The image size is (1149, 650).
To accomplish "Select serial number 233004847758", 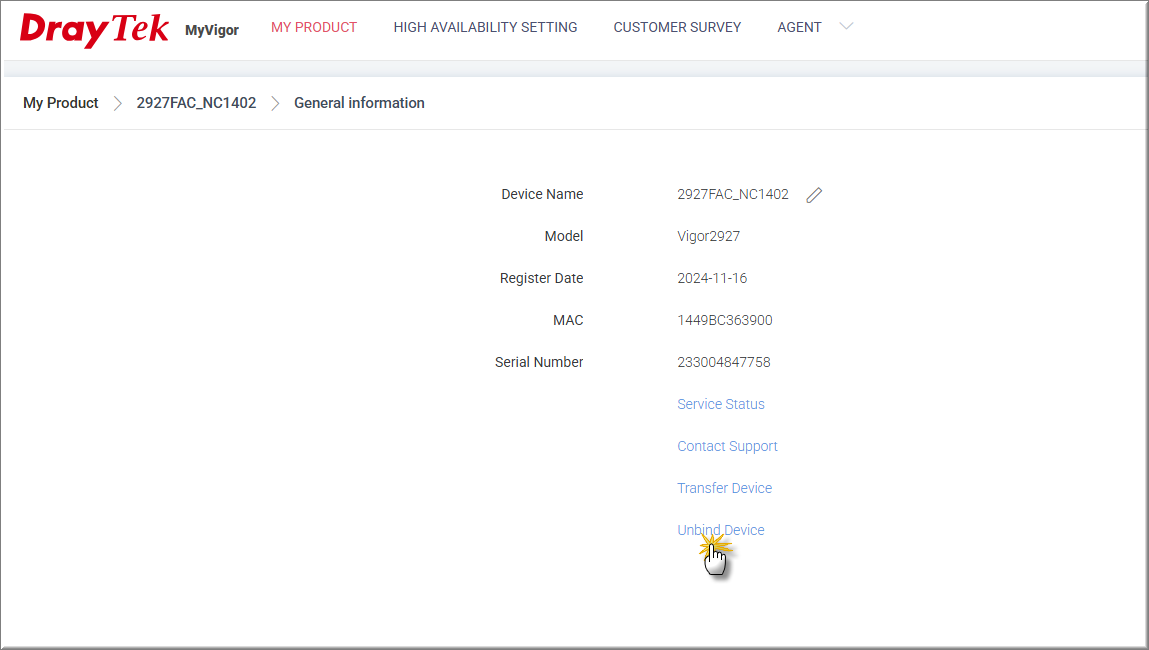I will 724,362.
